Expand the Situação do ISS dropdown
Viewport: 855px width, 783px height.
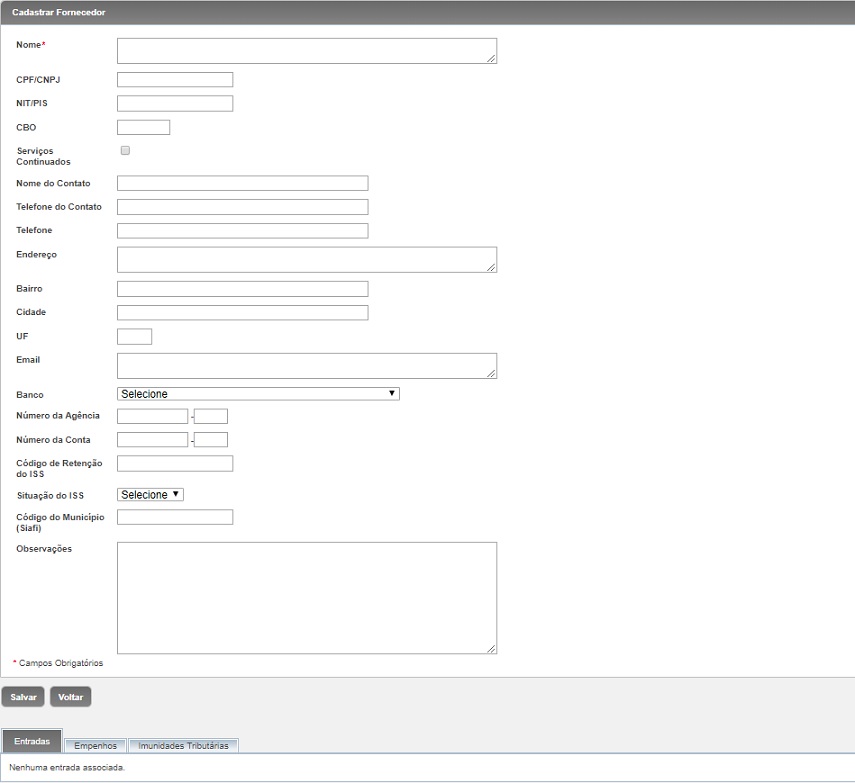[150, 494]
